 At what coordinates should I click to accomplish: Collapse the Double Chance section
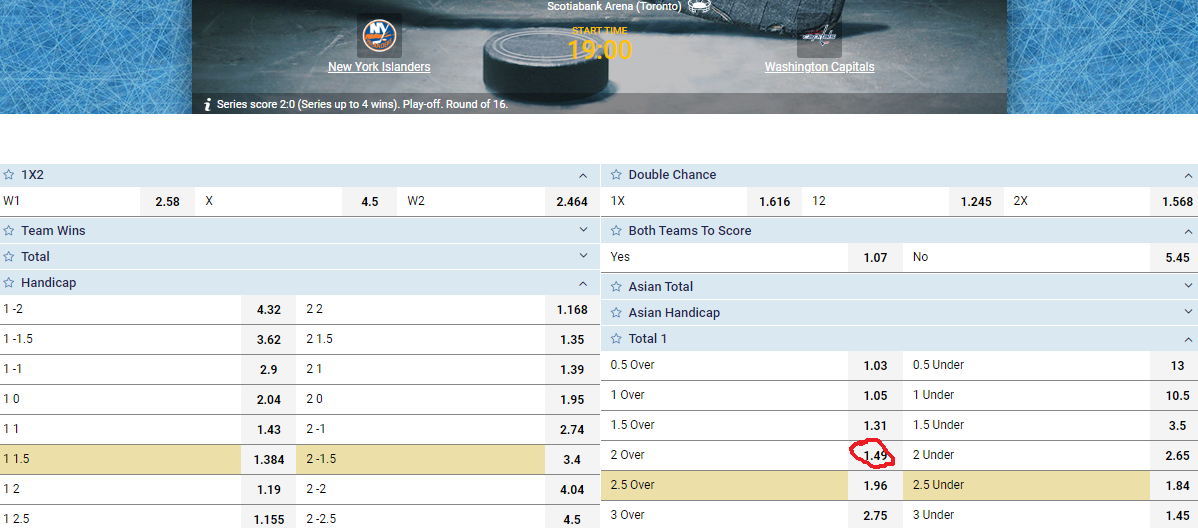(1188, 175)
